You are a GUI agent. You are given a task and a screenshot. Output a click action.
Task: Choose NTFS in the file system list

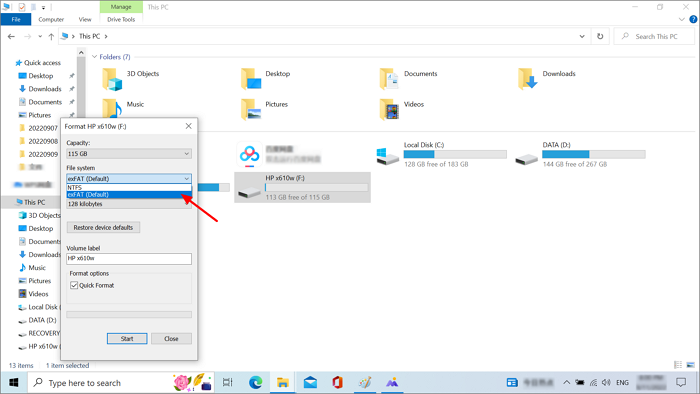coord(129,187)
